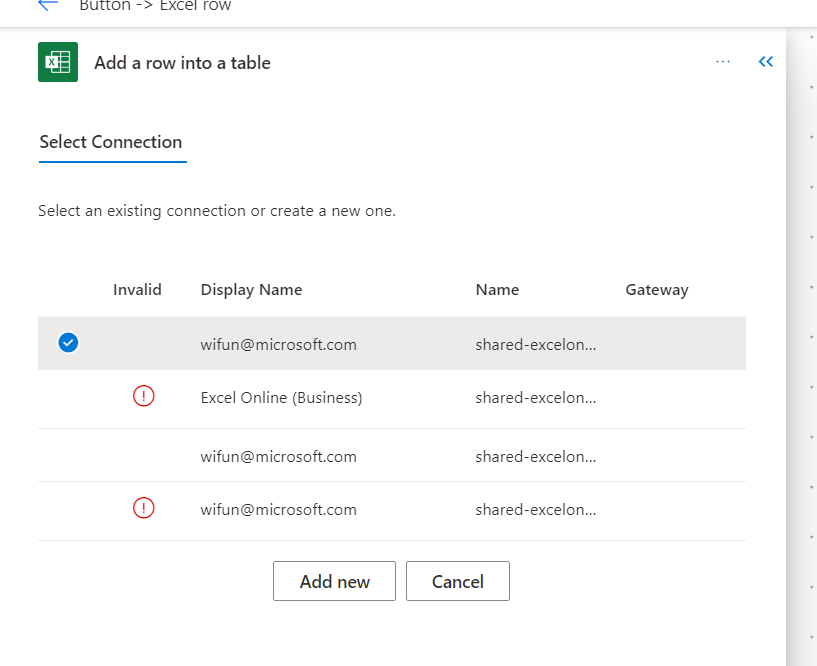Click the red exclamation icon in the fourth row
This screenshot has height=666, width=817.
pyautogui.click(x=143, y=508)
